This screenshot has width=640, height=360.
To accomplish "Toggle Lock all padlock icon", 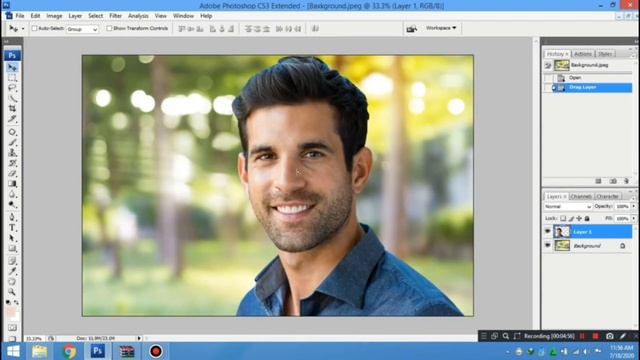I will click(587, 219).
